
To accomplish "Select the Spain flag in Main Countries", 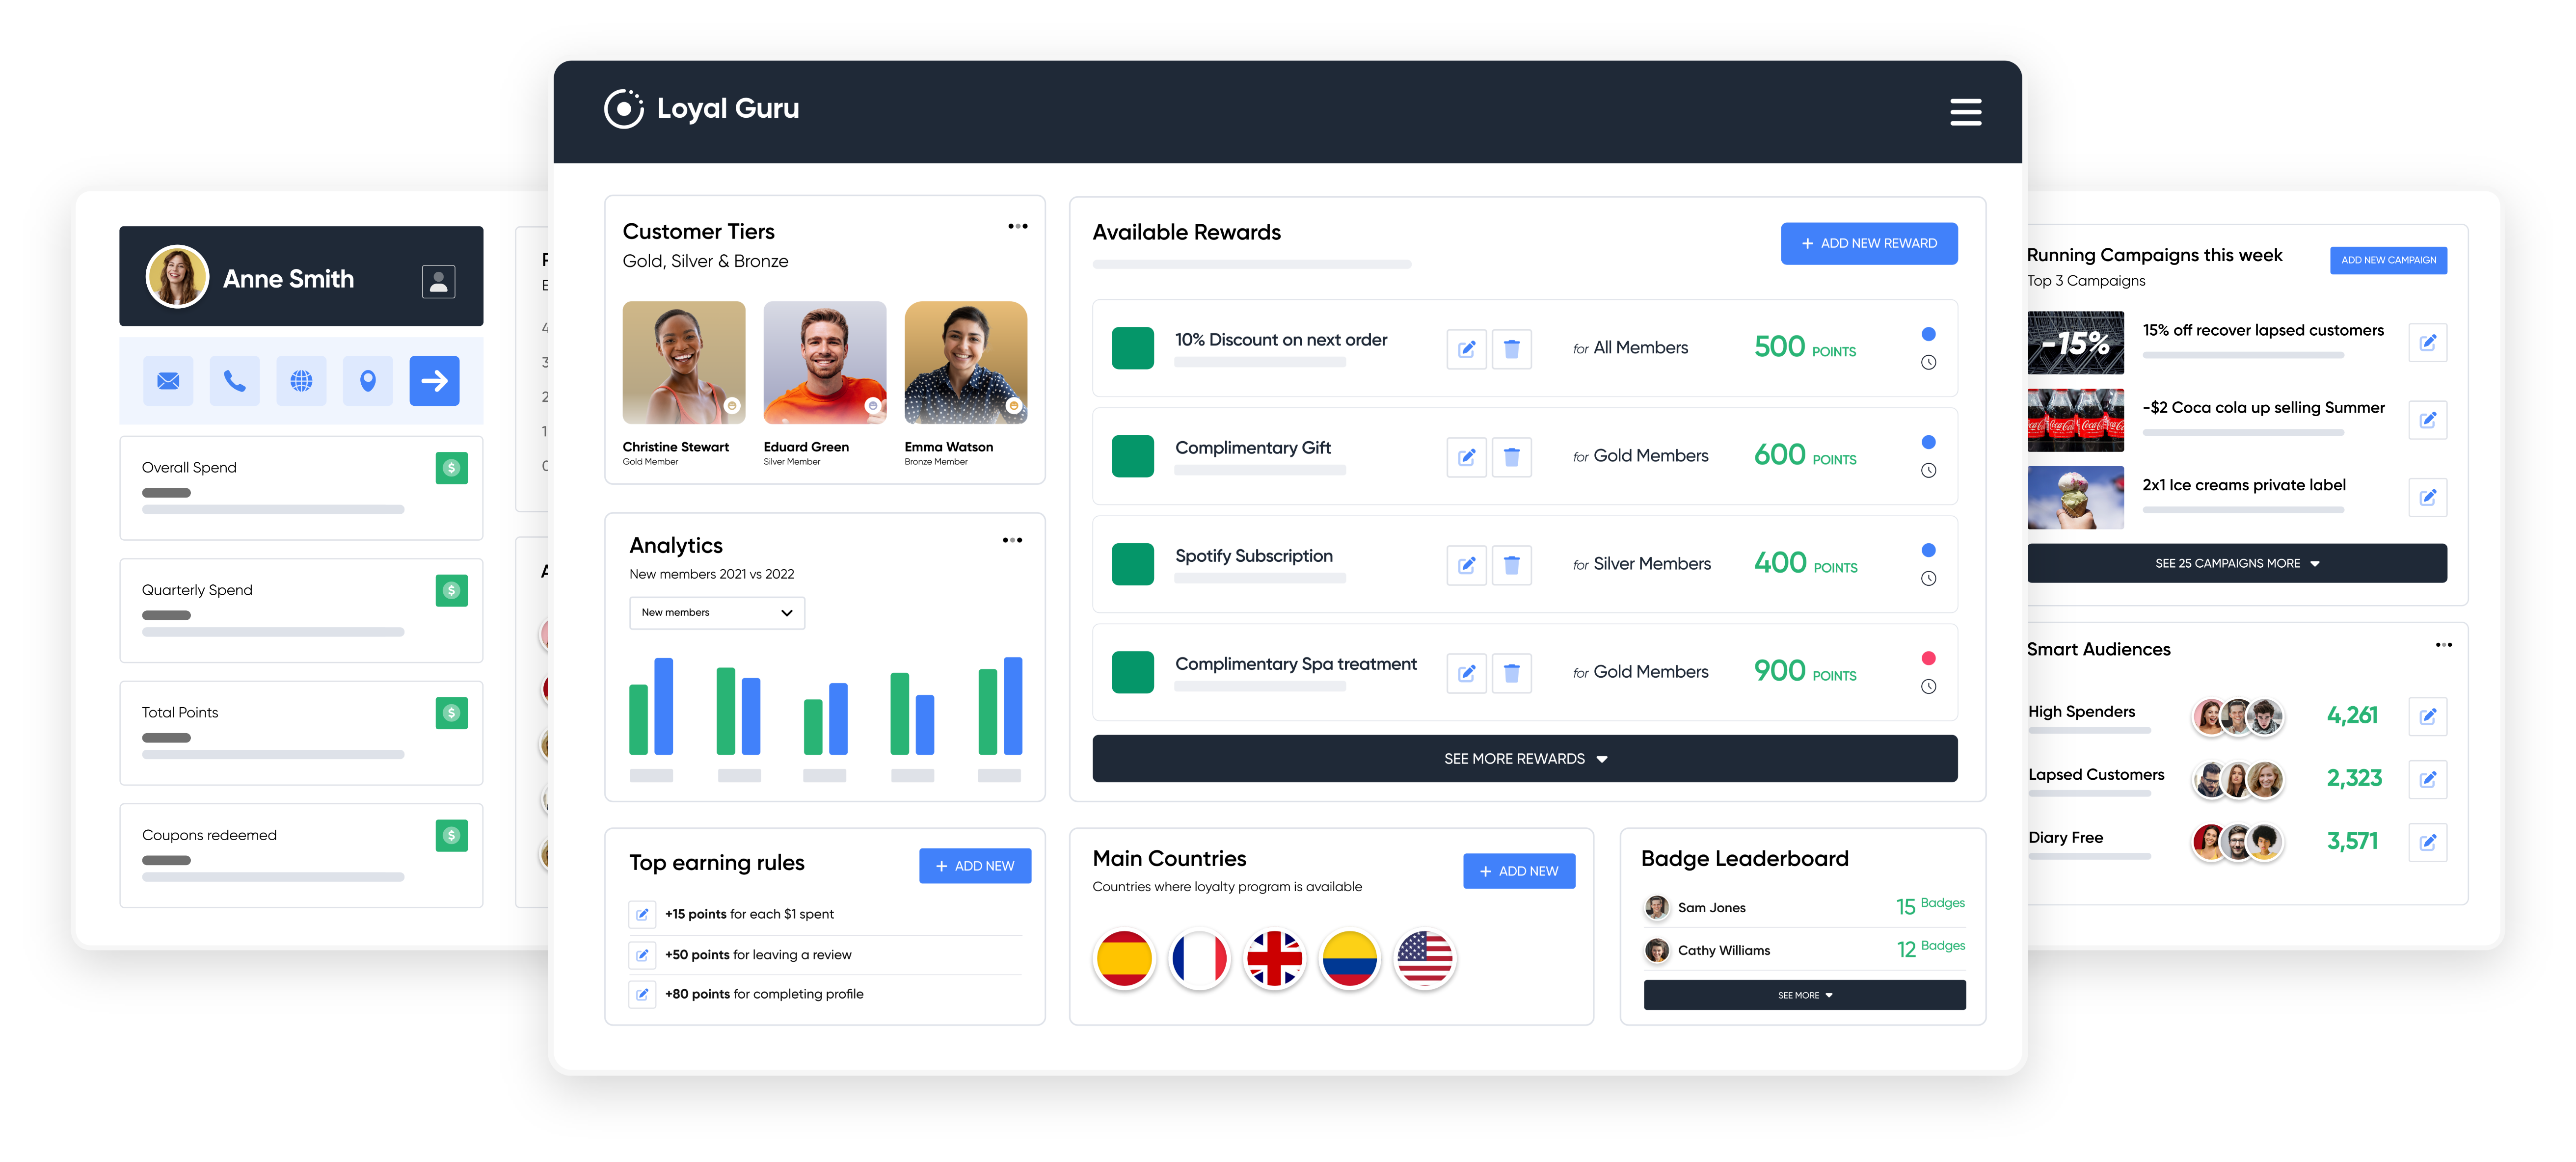I will pyautogui.click(x=1124, y=958).
